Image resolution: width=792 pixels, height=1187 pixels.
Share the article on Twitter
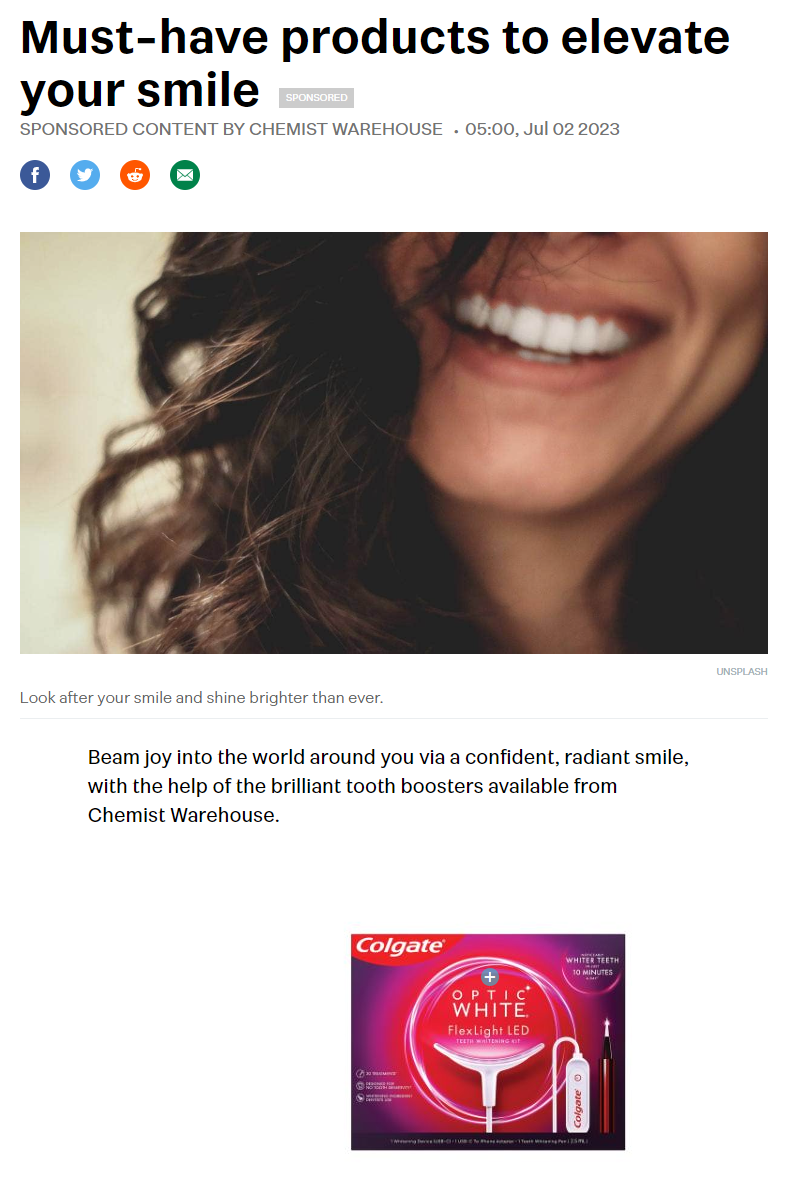85,175
